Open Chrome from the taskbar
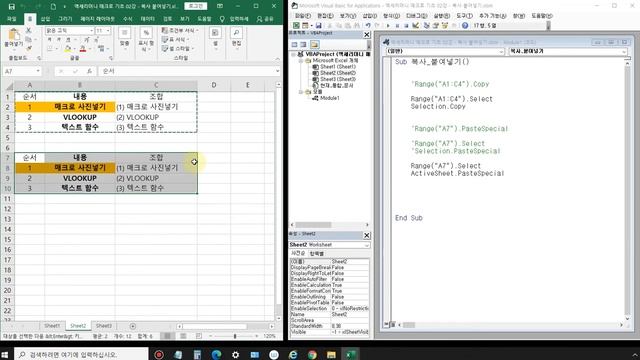The image size is (640, 360). click(x=312, y=355)
